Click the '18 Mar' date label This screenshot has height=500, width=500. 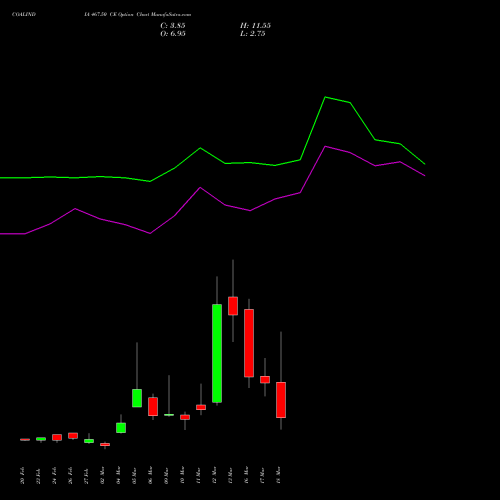point(278,475)
